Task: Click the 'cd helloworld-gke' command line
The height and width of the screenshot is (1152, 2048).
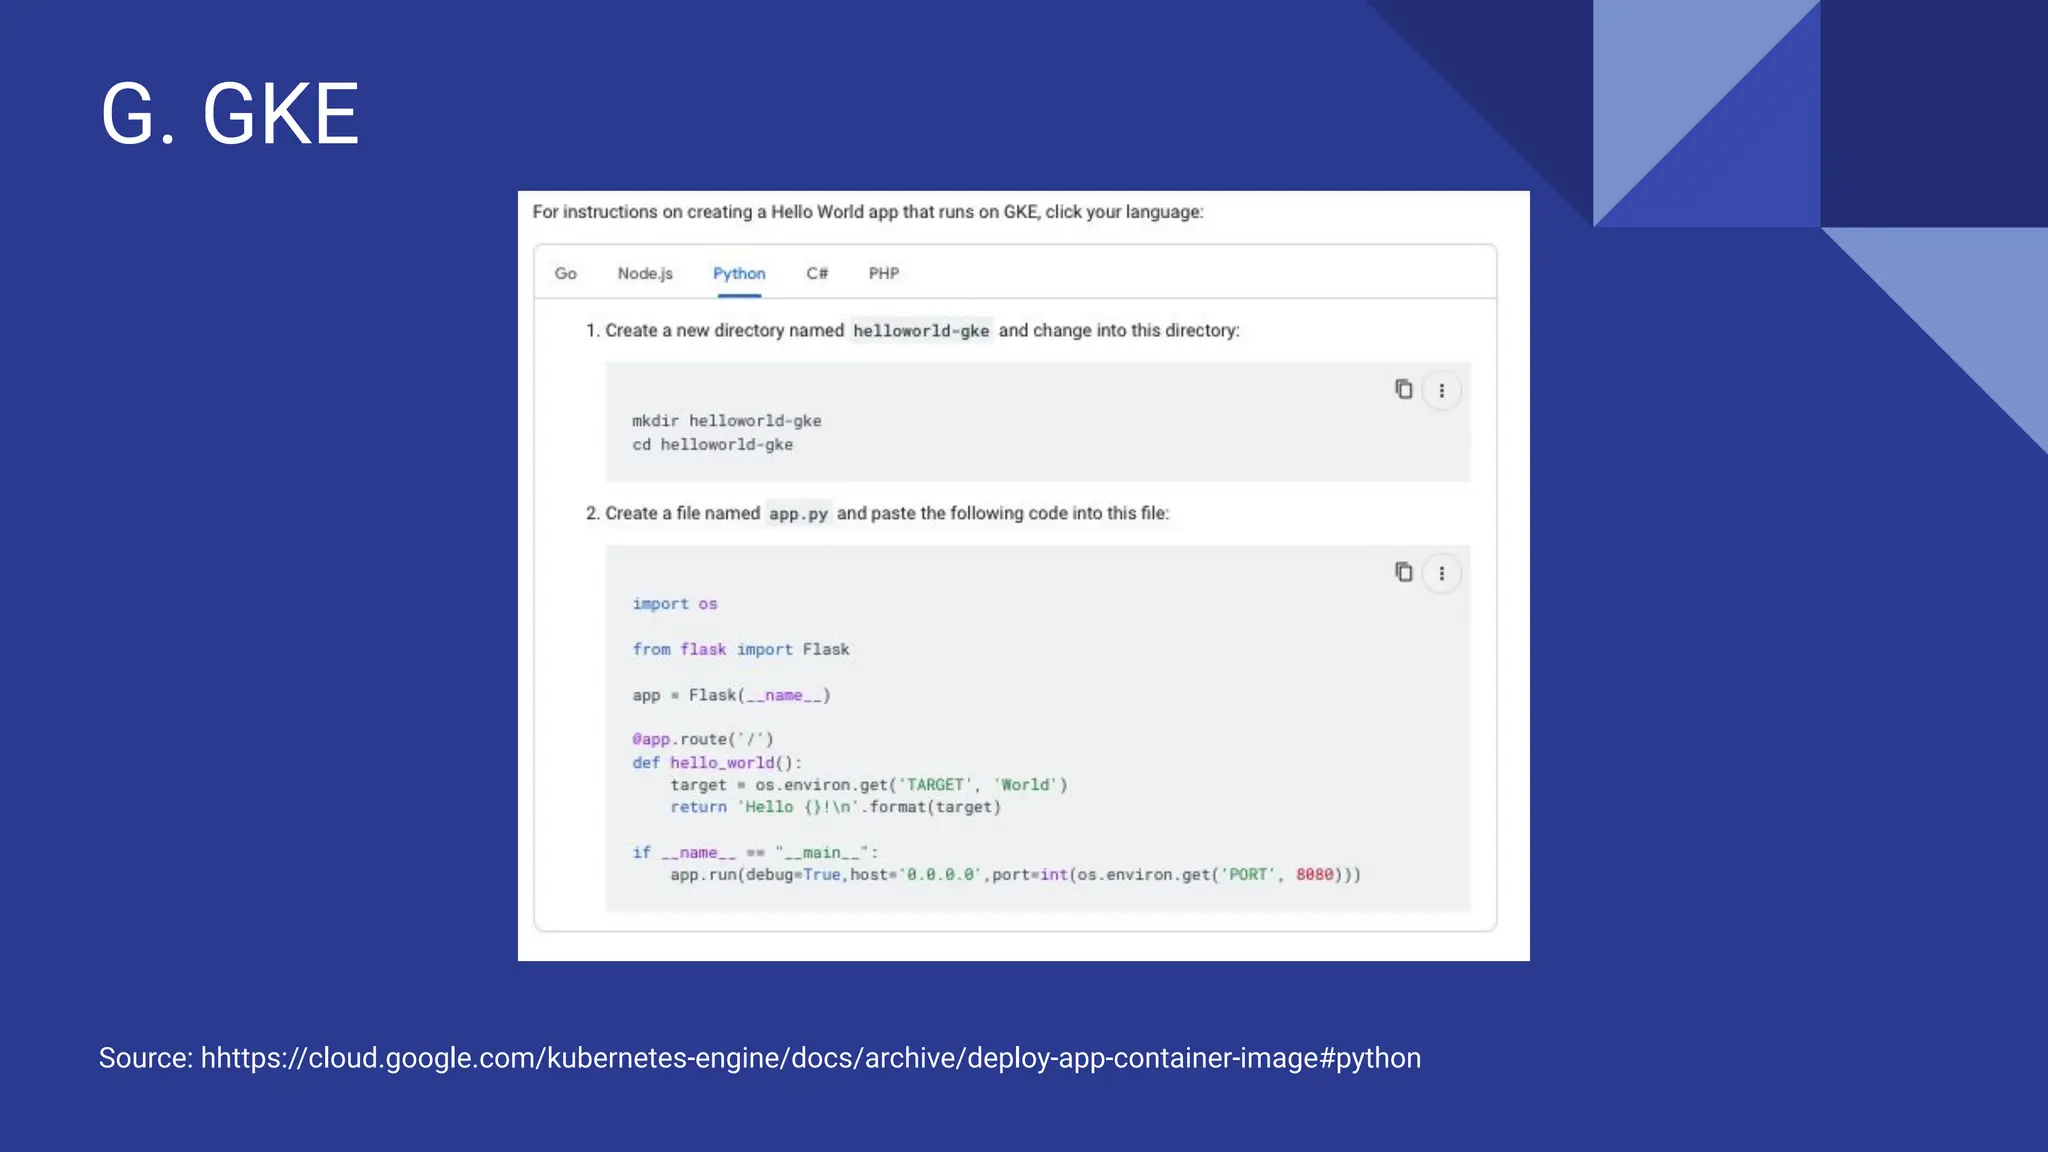Action: (x=712, y=445)
